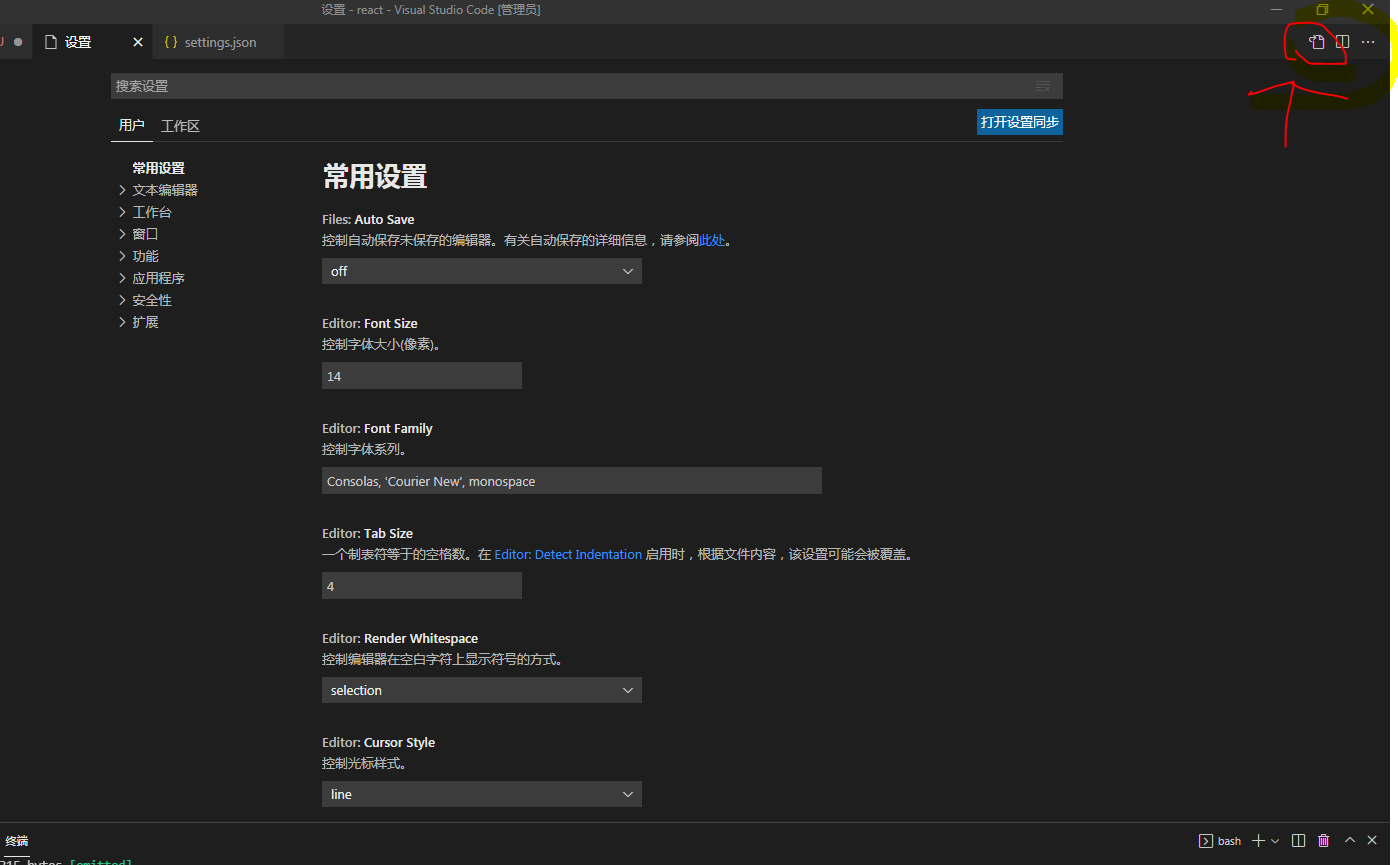The height and width of the screenshot is (865, 1398).
Task: Expand the 安全性 chevron
Action: click(122, 300)
